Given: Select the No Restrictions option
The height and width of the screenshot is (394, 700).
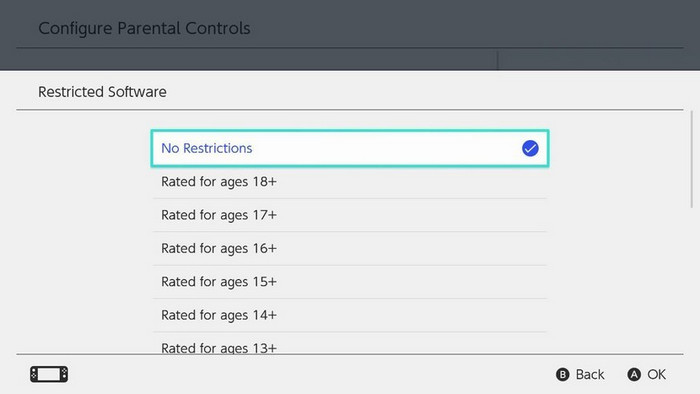Looking at the screenshot, I should 350,148.
